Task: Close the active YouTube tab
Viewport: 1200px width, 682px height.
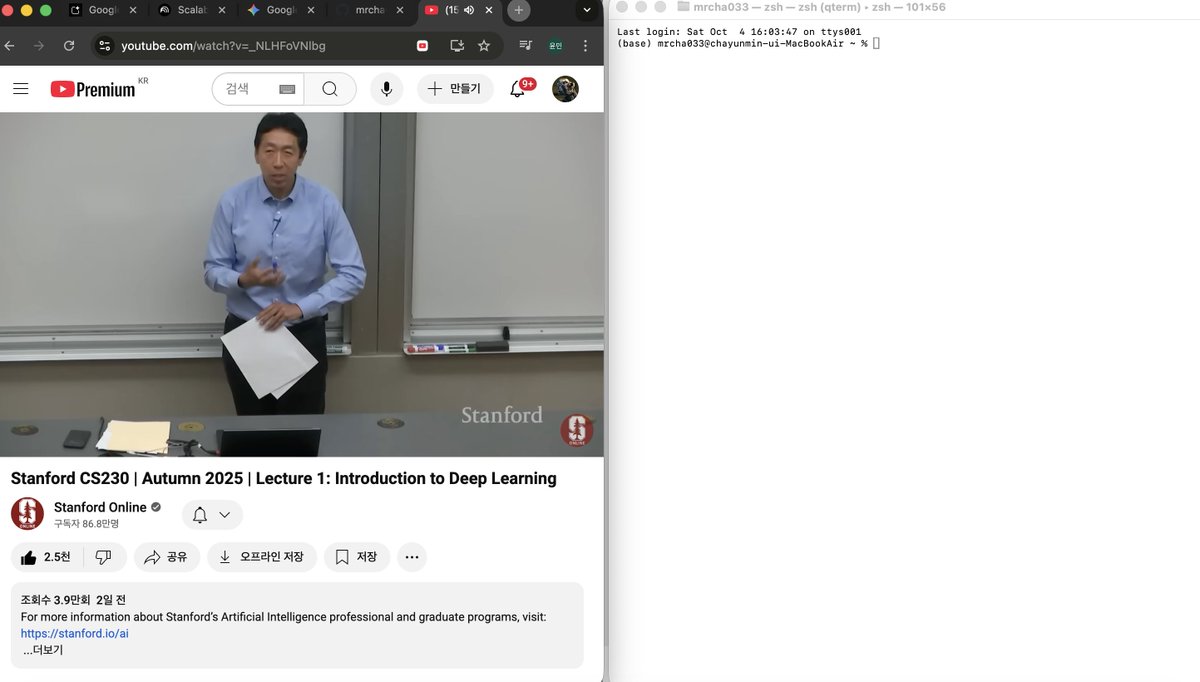Action: pos(488,10)
